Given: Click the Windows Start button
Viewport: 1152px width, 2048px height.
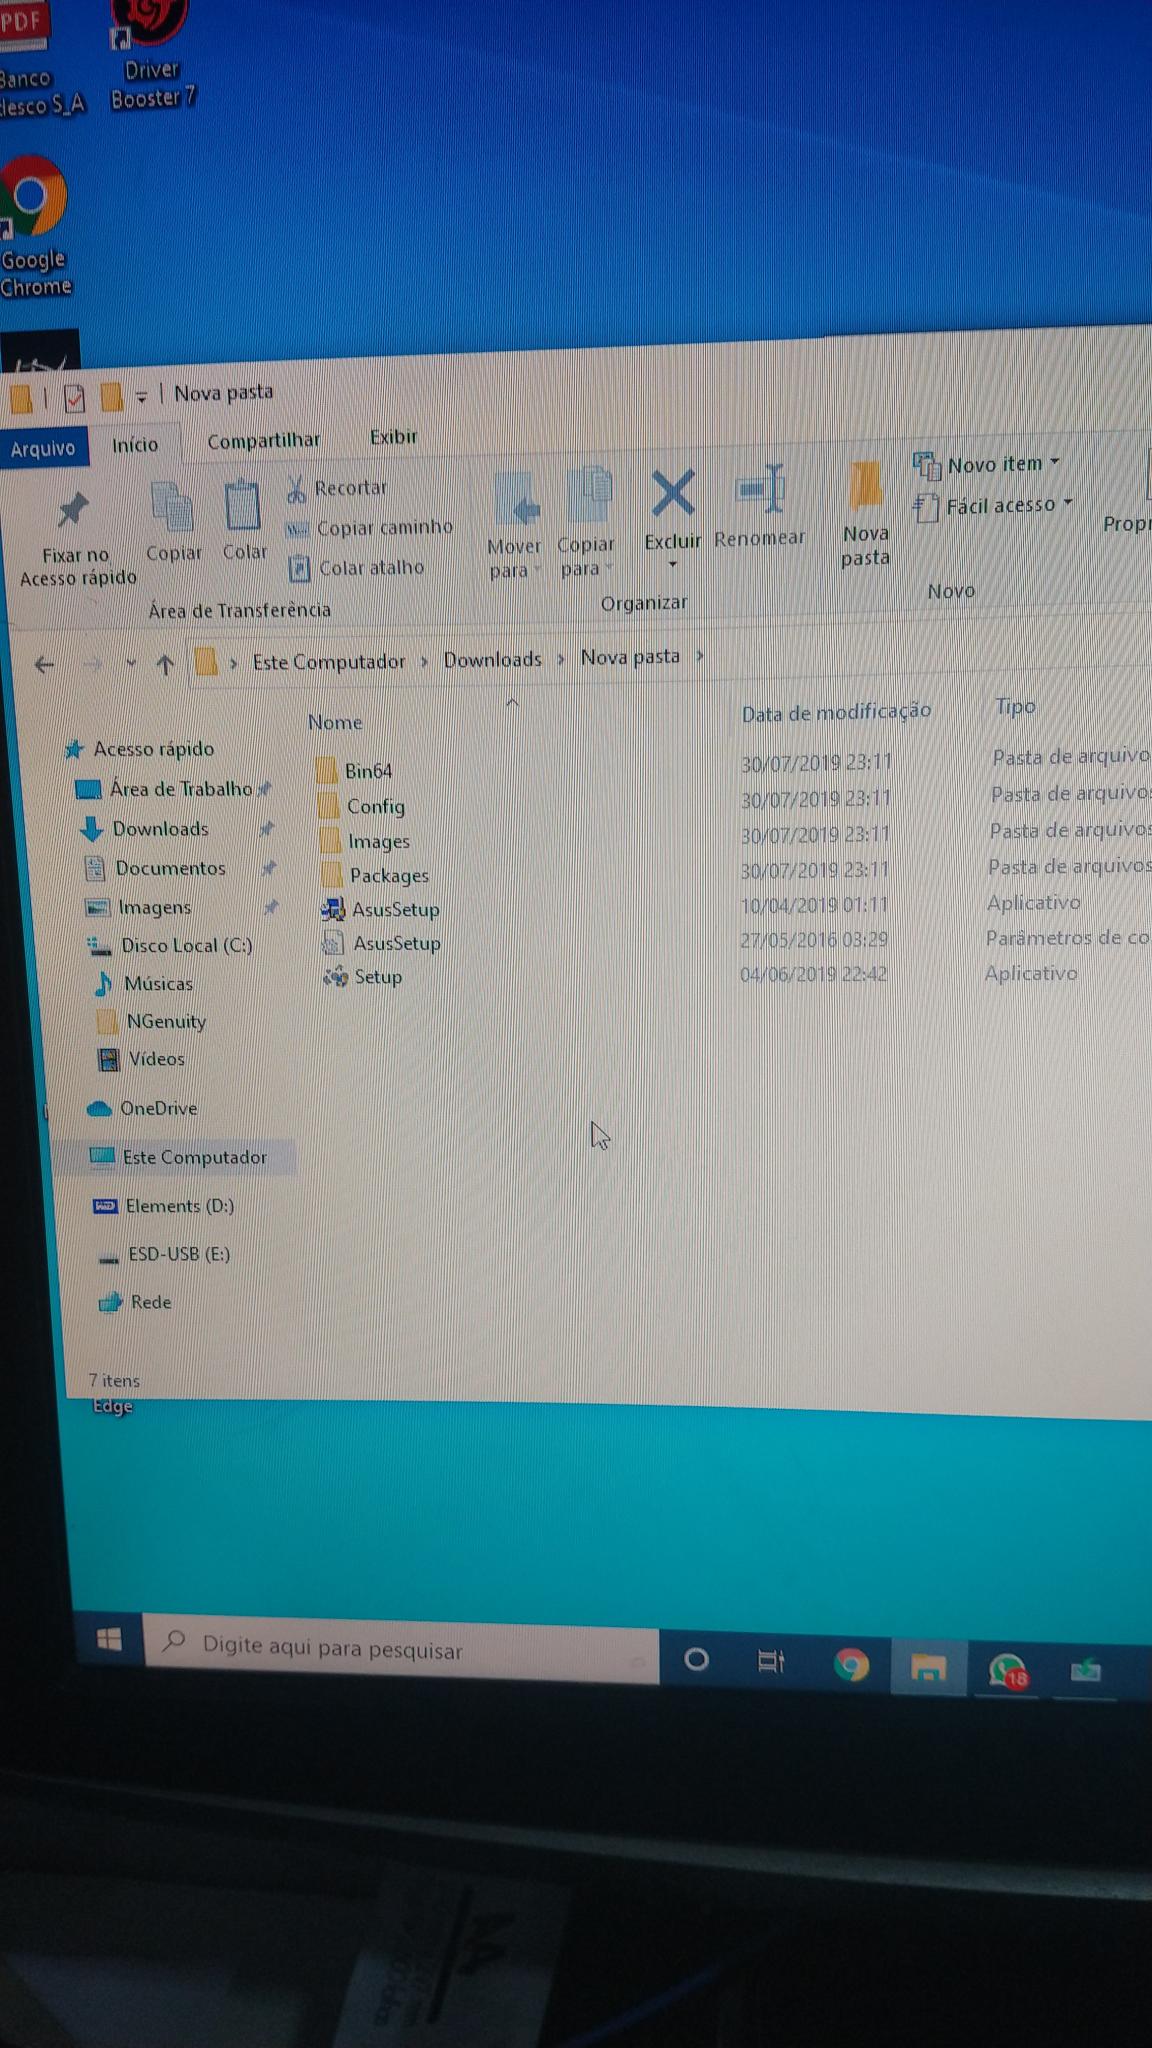Looking at the screenshot, I should [x=110, y=1639].
